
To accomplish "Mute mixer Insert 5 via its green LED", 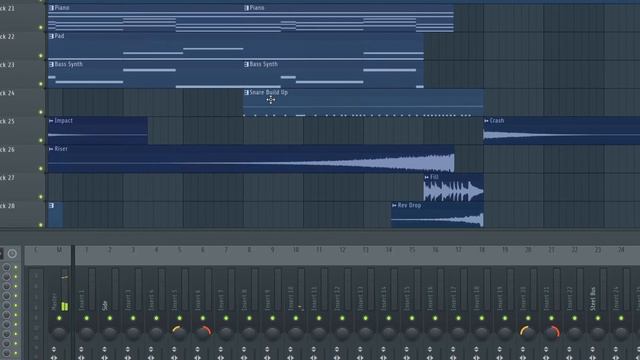I will [179, 318].
